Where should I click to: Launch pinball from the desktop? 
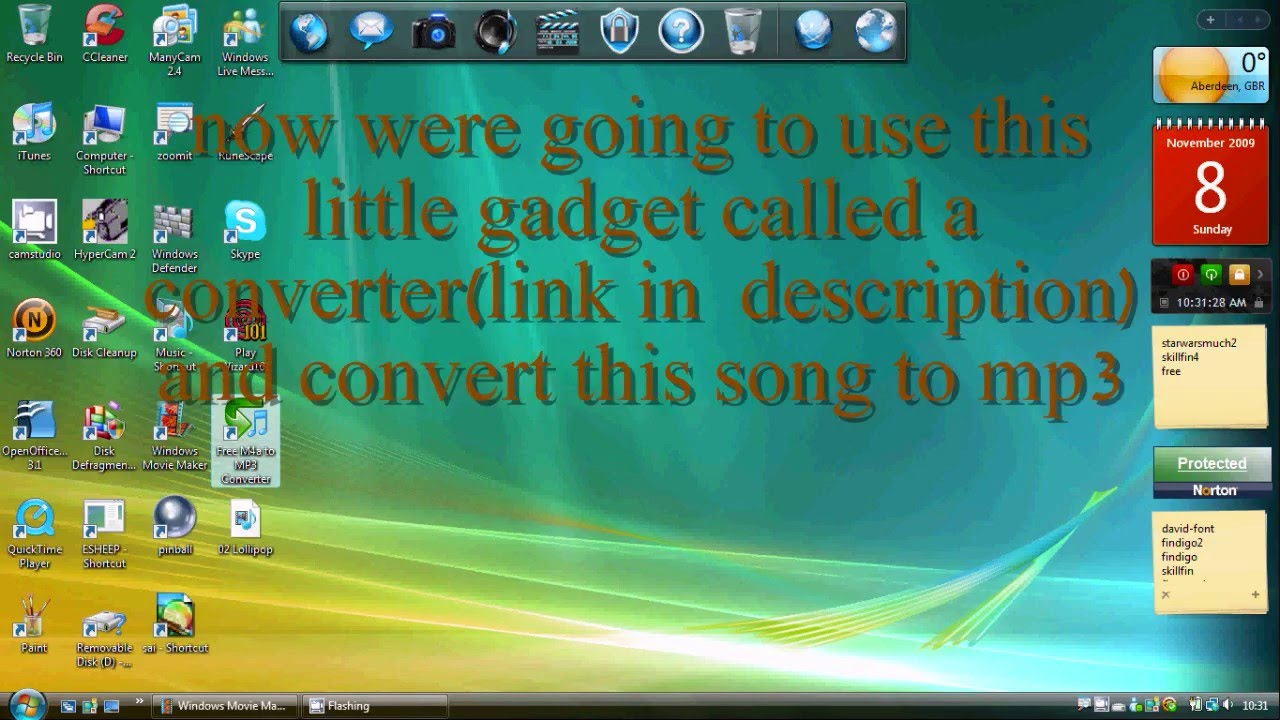pyautogui.click(x=174, y=526)
